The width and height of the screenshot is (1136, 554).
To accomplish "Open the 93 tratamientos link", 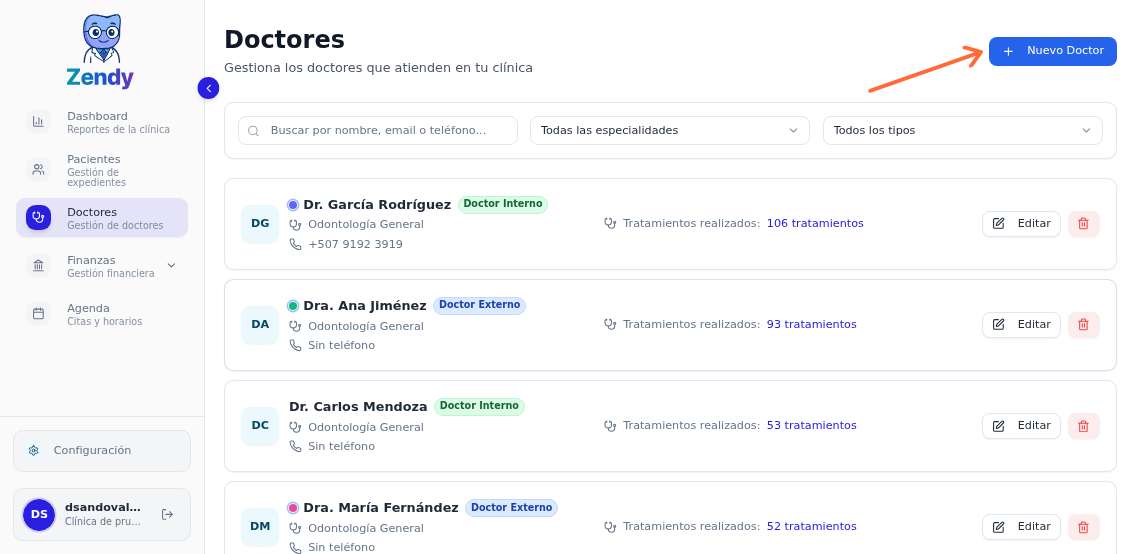I will tap(811, 324).
